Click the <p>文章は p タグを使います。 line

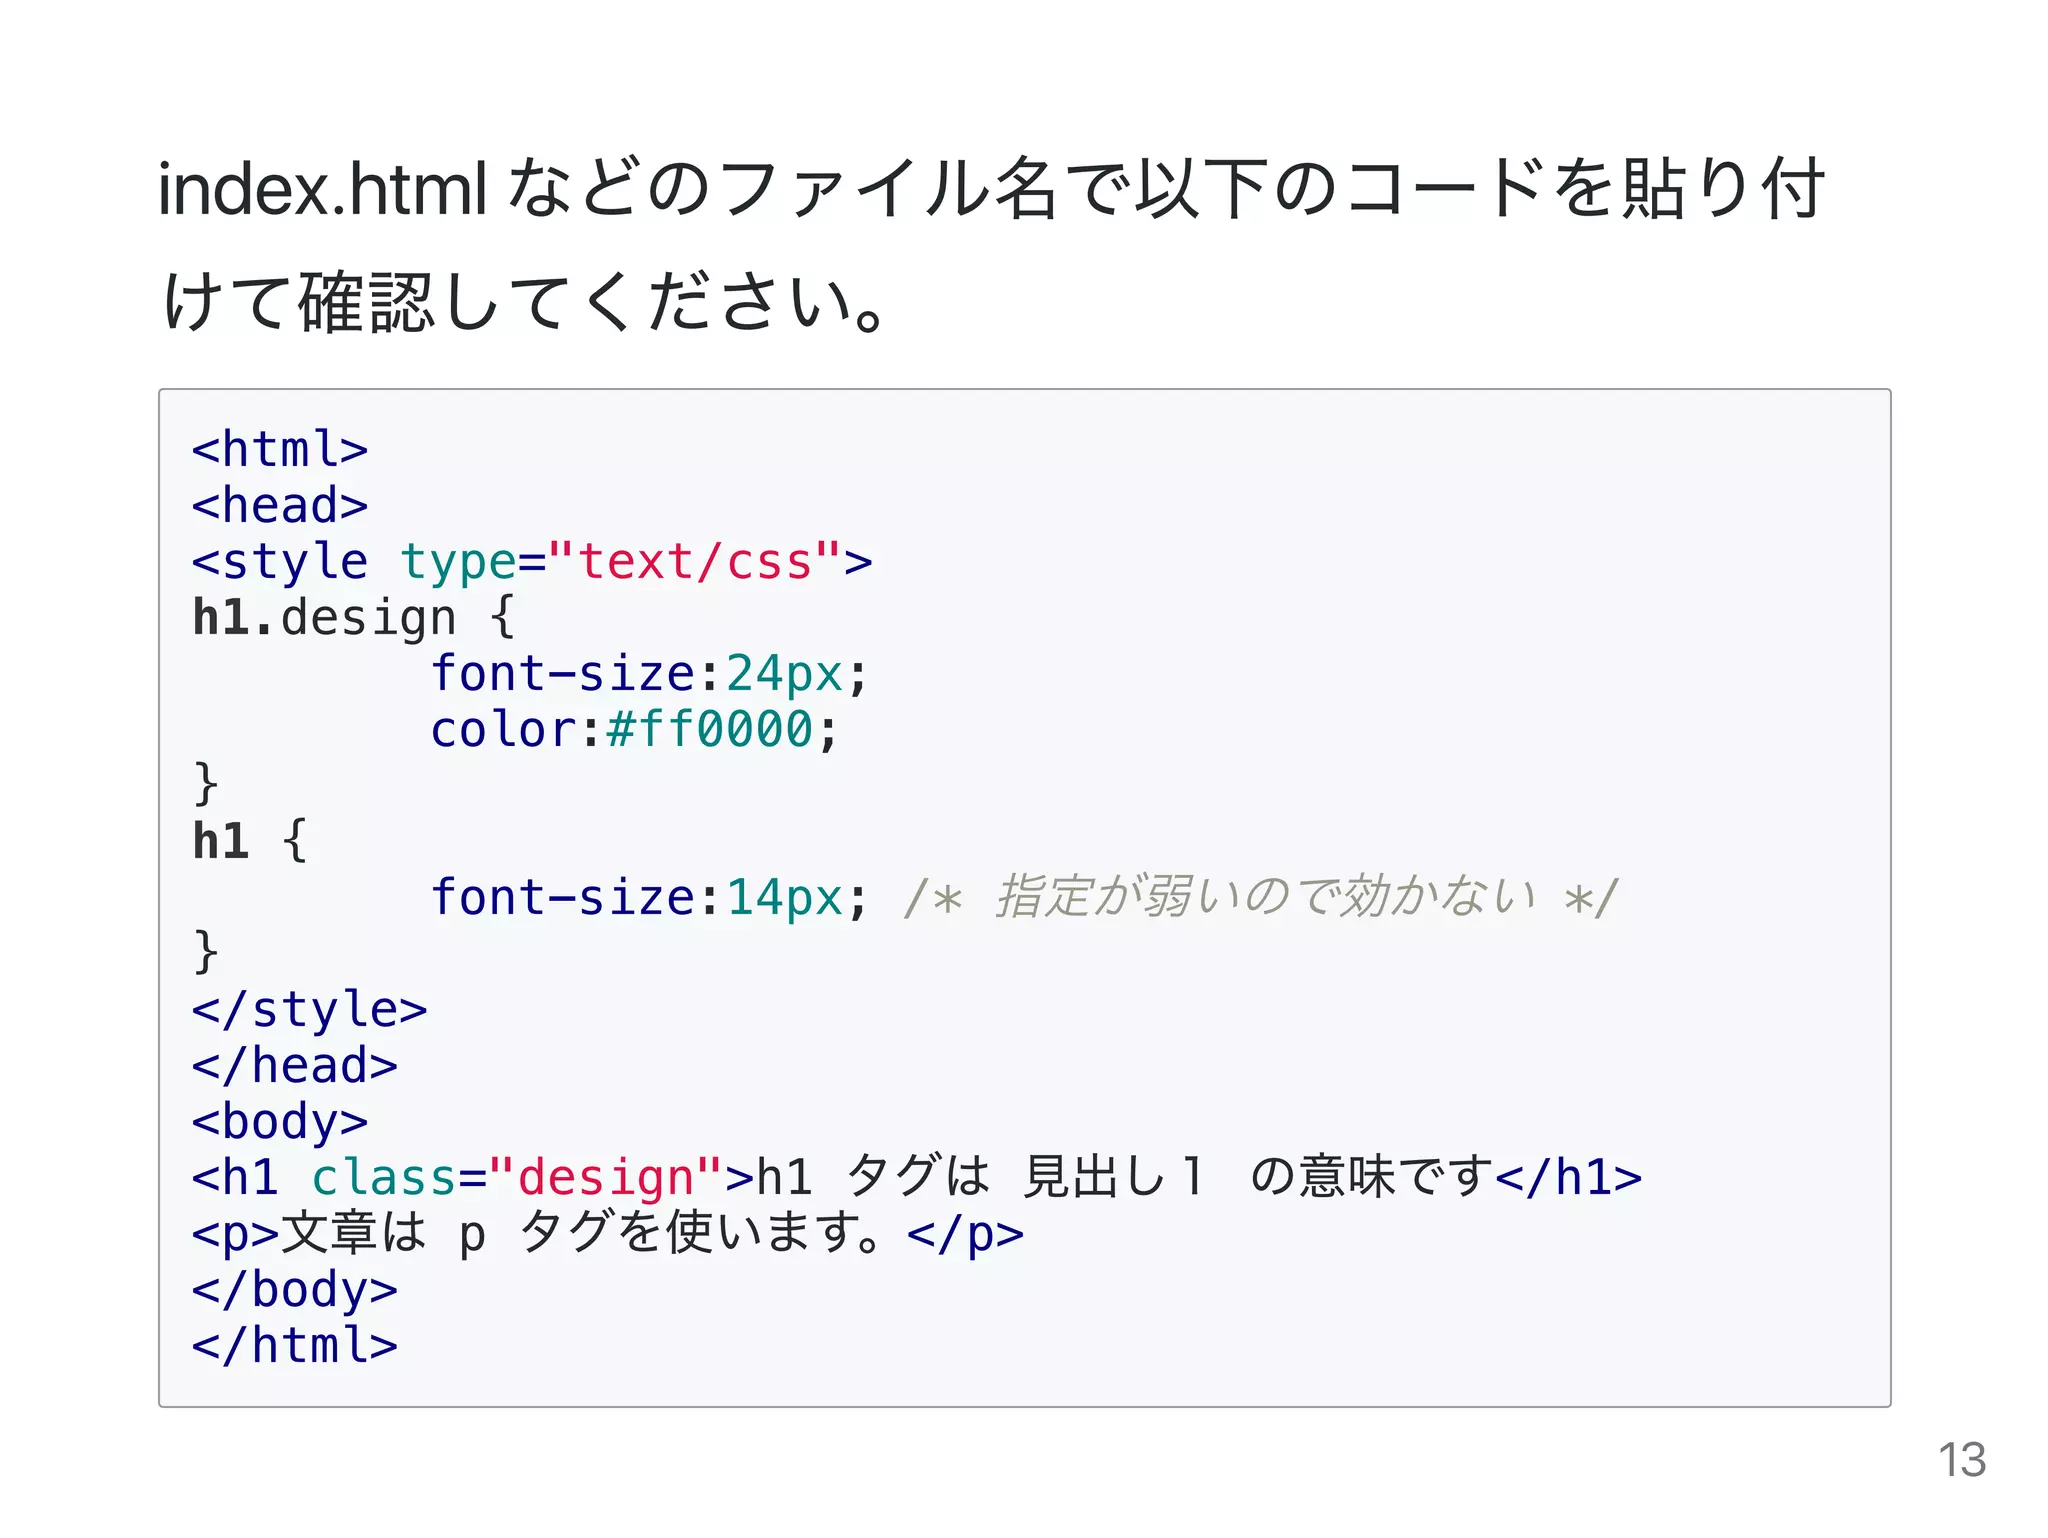pos(608,1233)
